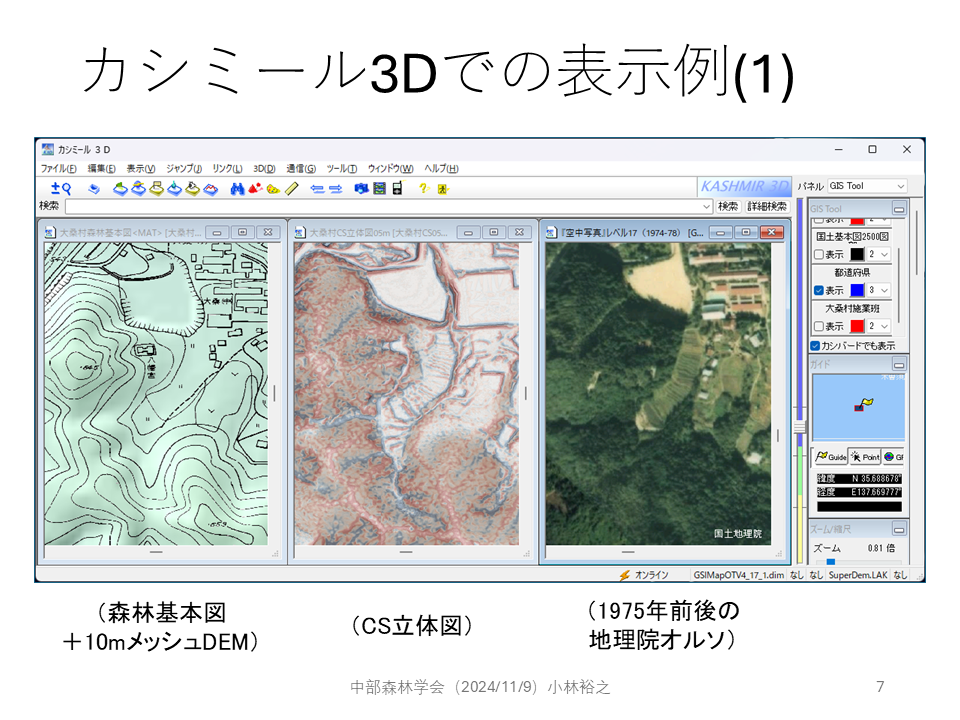Image resolution: width=960 pixels, height=720 pixels.
Task: Click the red mountain icon in toolbar
Action: pyautogui.click(x=255, y=188)
